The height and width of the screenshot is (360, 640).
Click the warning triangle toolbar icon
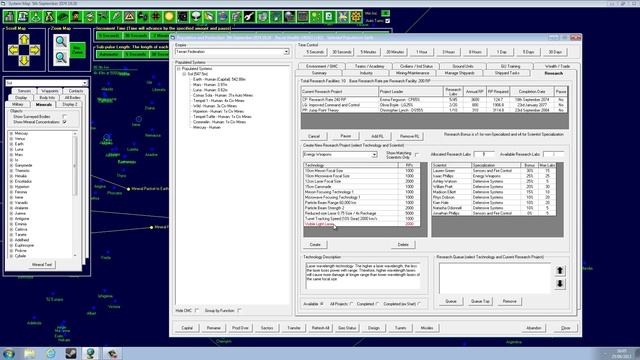point(129,17)
